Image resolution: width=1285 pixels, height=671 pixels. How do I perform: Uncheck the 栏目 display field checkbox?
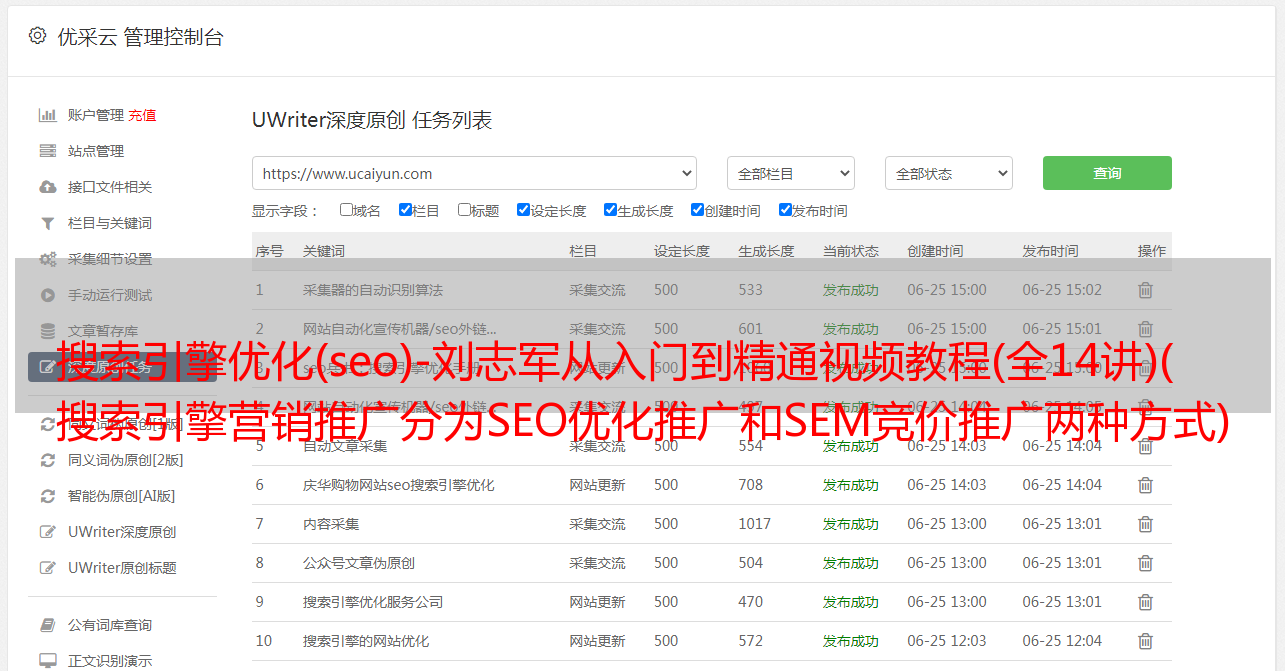tap(405, 210)
